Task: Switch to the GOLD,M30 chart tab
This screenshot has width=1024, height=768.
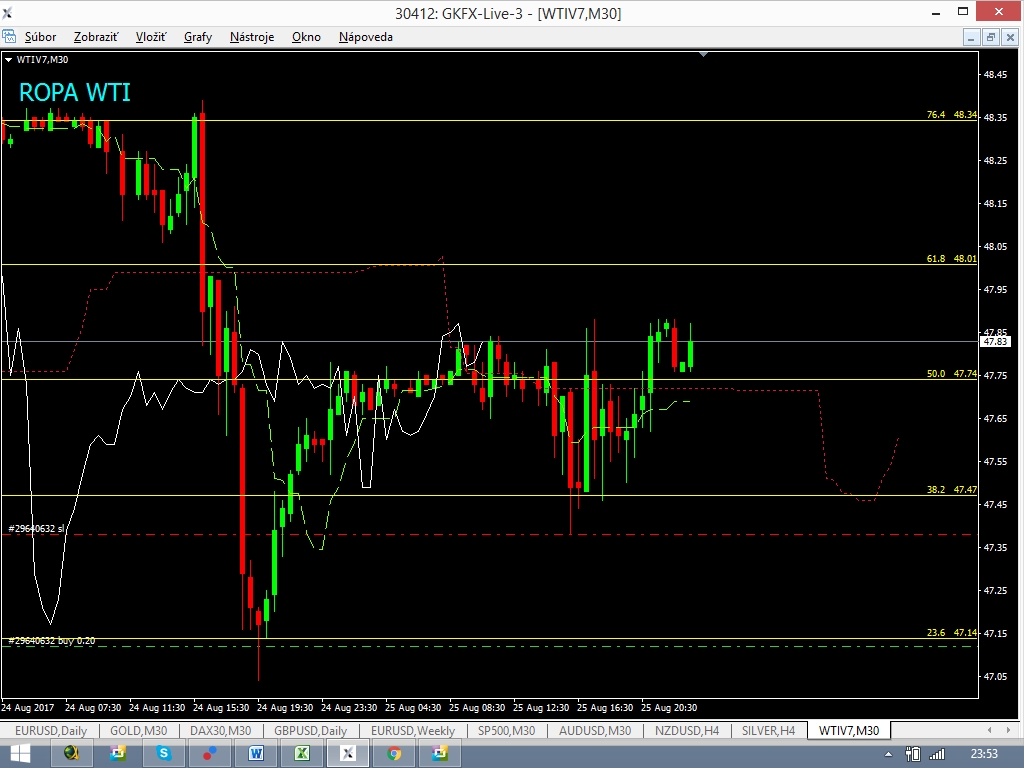Action: pos(138,731)
